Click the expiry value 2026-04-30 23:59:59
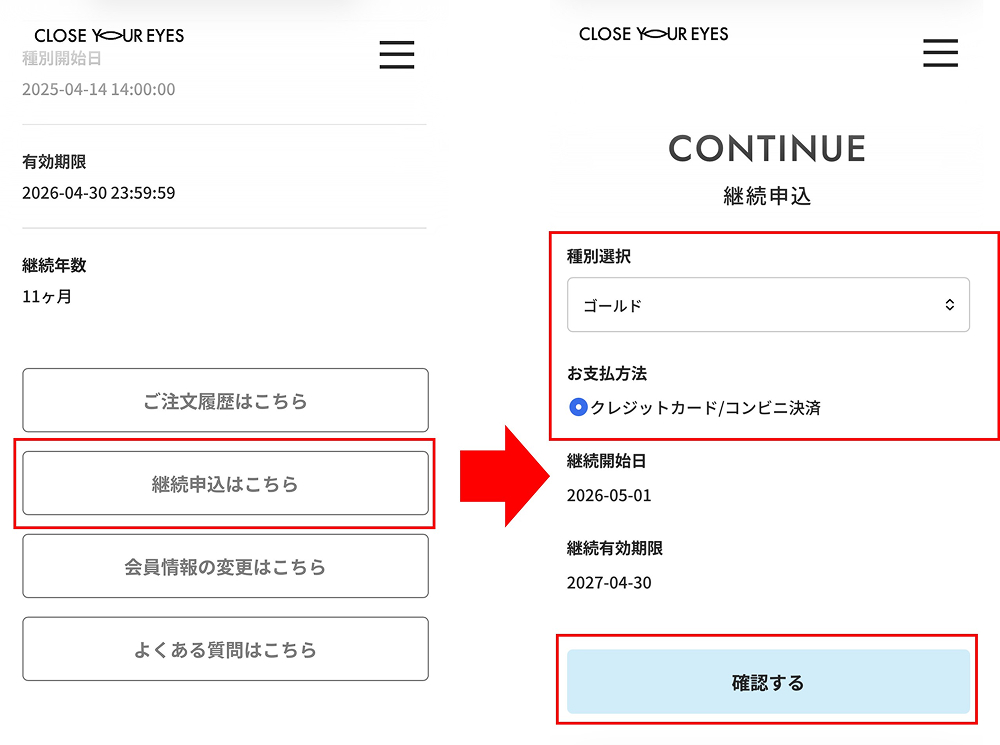The image size is (1000, 745). 99,193
